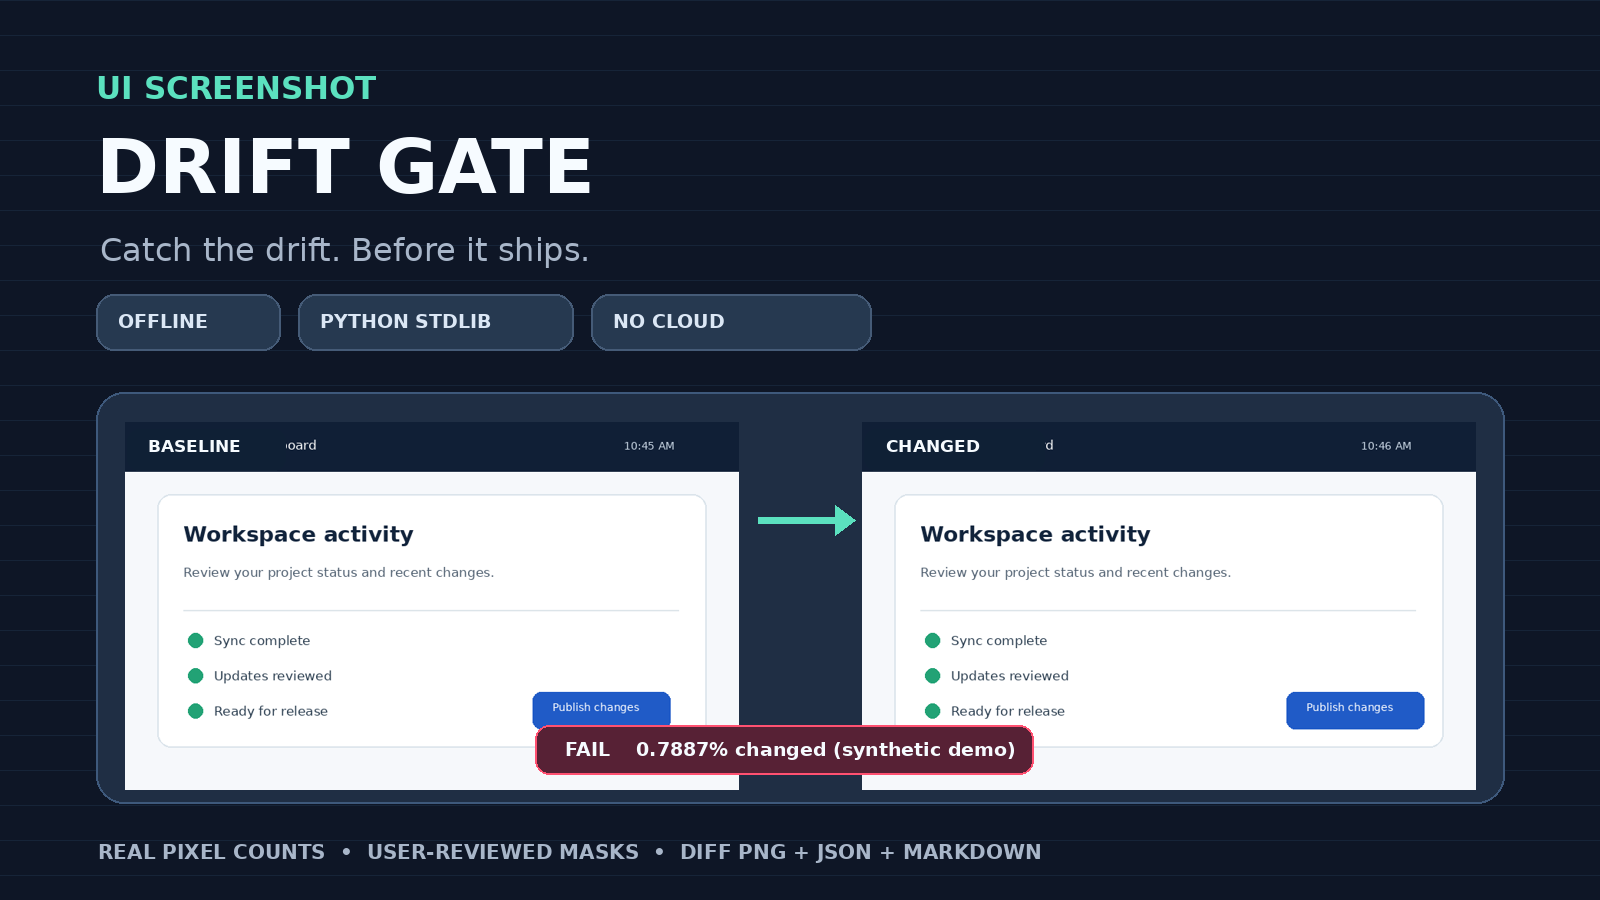Click Sync complete in the CHANGED panel
The width and height of the screenshot is (1600, 900).
999,641
